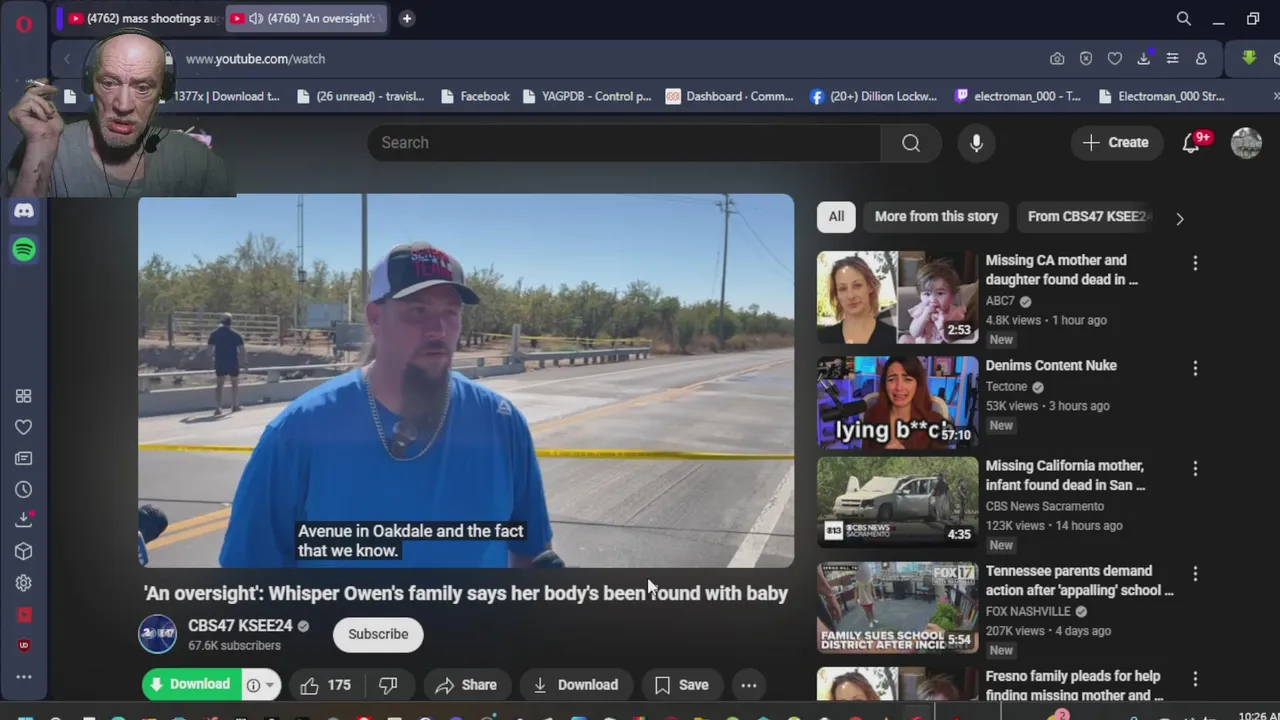The width and height of the screenshot is (1280, 720).
Task: Open the green Download button's info dropdown
Action: [x=260, y=685]
